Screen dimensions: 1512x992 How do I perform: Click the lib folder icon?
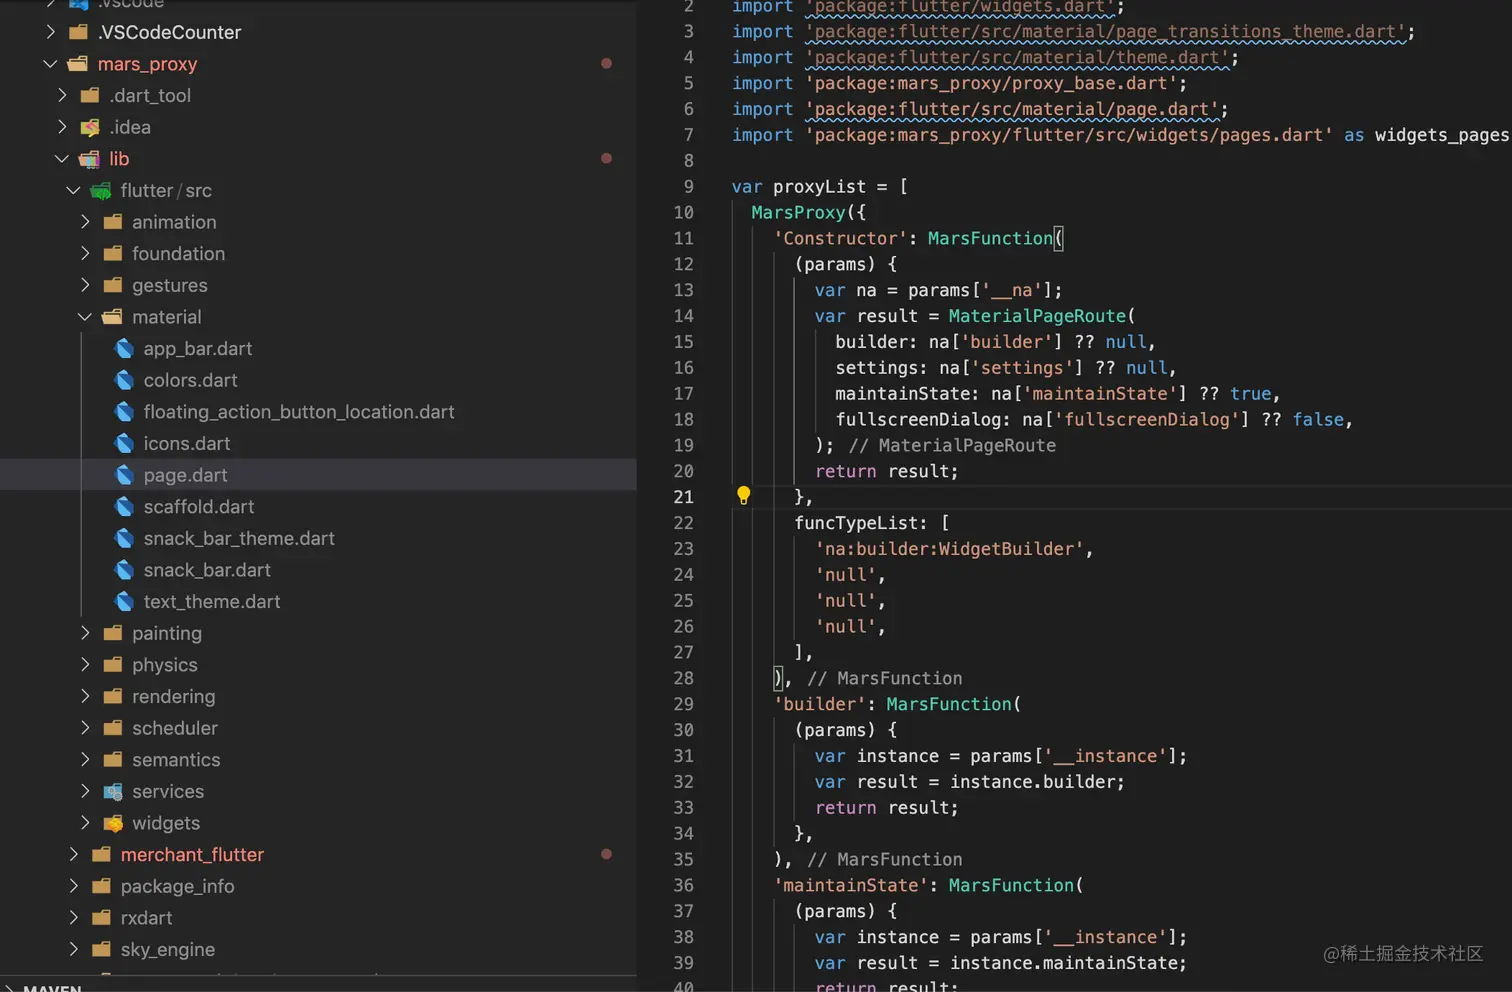tap(90, 159)
